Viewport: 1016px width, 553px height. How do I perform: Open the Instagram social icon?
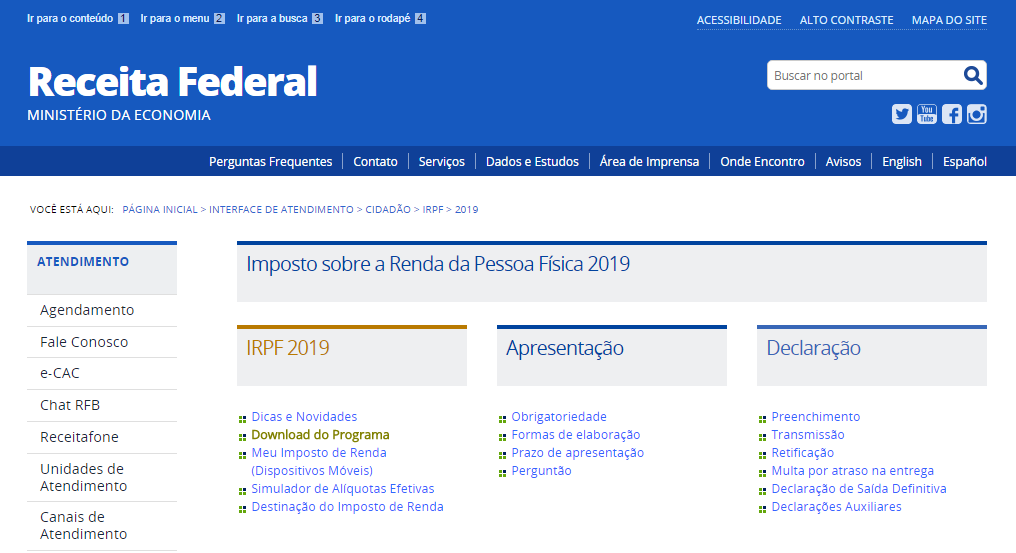pyautogui.click(x=976, y=114)
